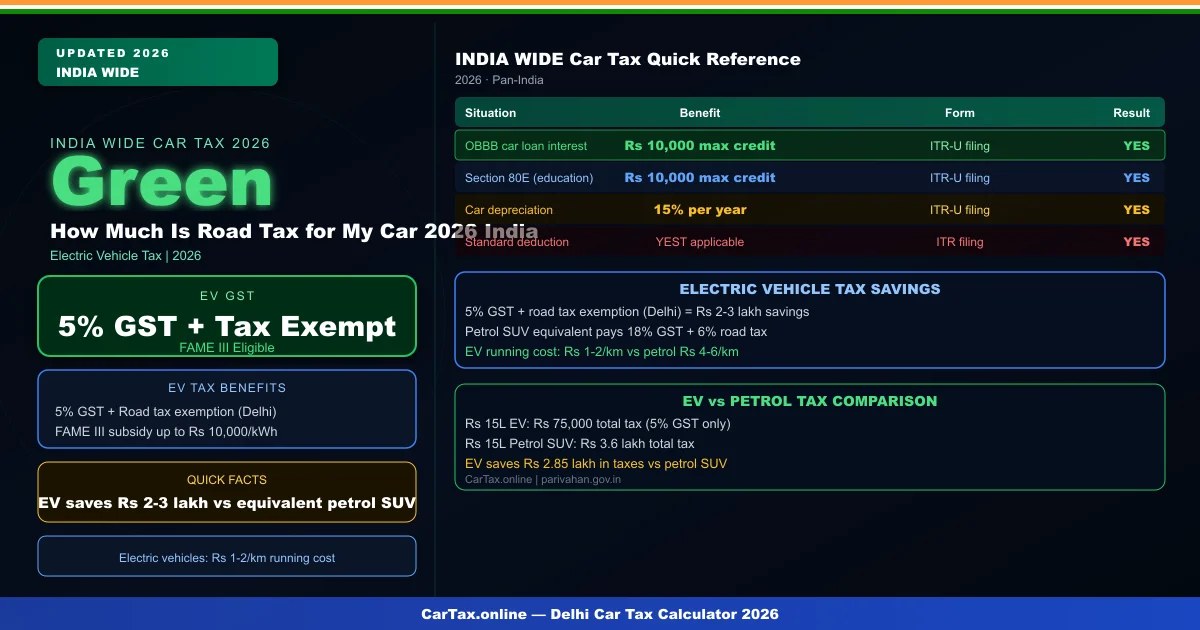Select 'Rs 2-3 lakh savings' line in savings card
The image size is (1200, 630).
click(x=637, y=312)
